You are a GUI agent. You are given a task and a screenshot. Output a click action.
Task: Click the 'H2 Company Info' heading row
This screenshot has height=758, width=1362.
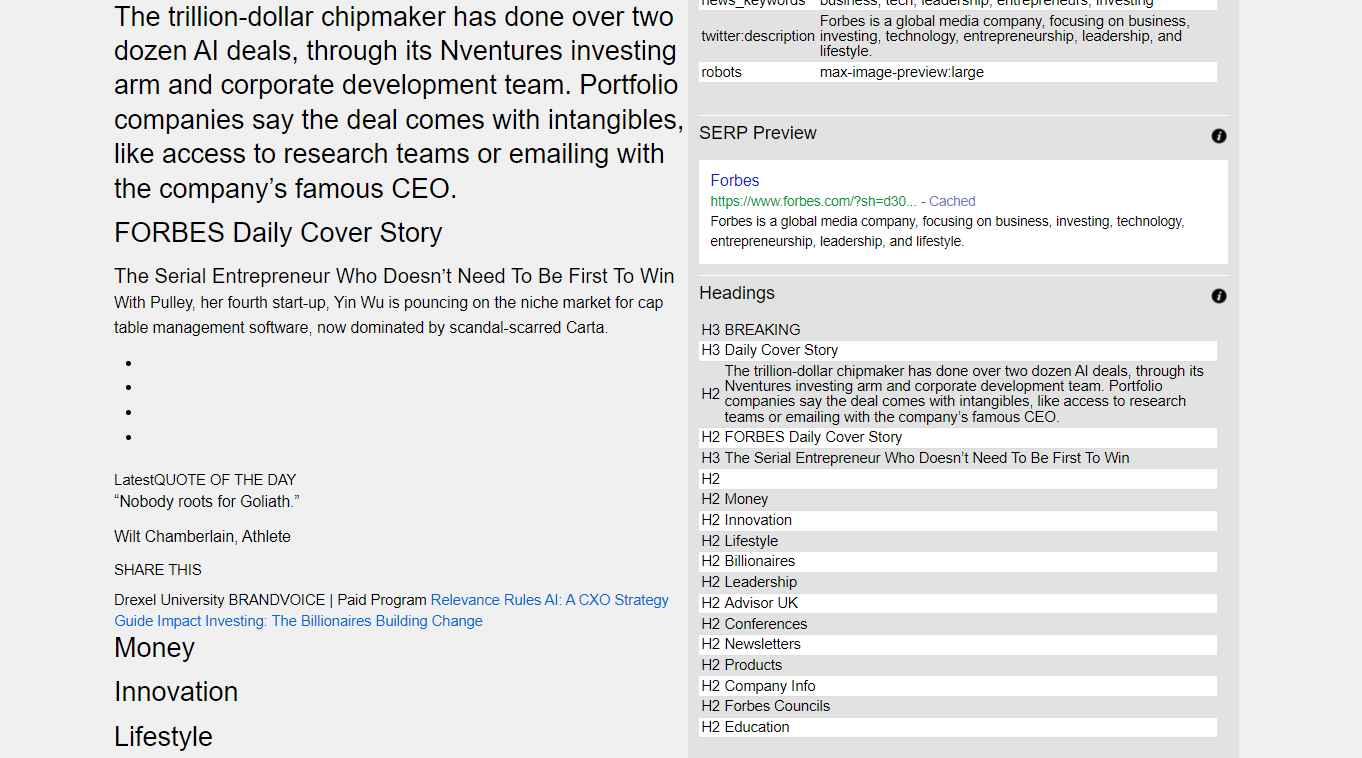(x=958, y=686)
